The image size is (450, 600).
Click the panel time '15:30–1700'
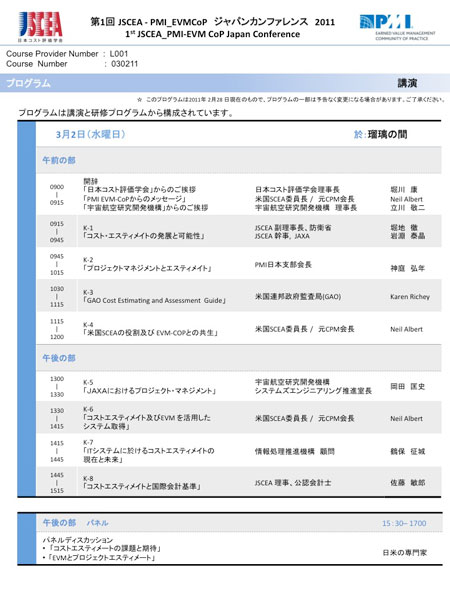(404, 523)
